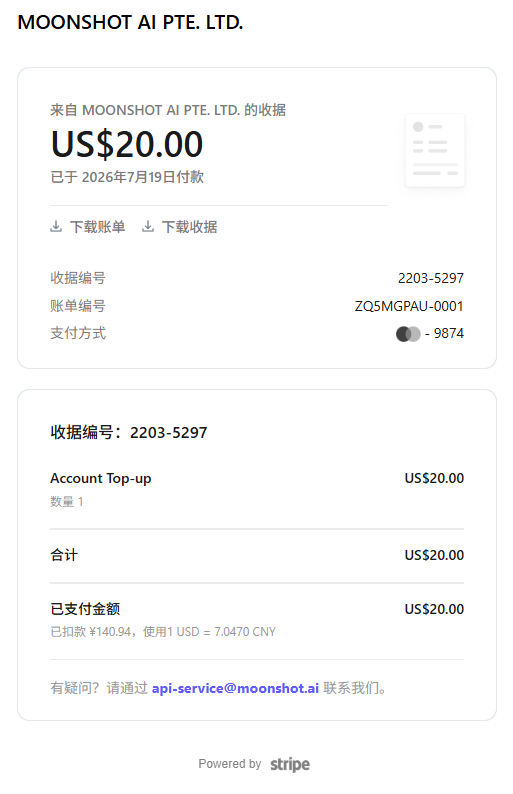Image resolution: width=513 pixels, height=794 pixels.
Task: Click the 合计 total row amount
Action: pos(434,555)
